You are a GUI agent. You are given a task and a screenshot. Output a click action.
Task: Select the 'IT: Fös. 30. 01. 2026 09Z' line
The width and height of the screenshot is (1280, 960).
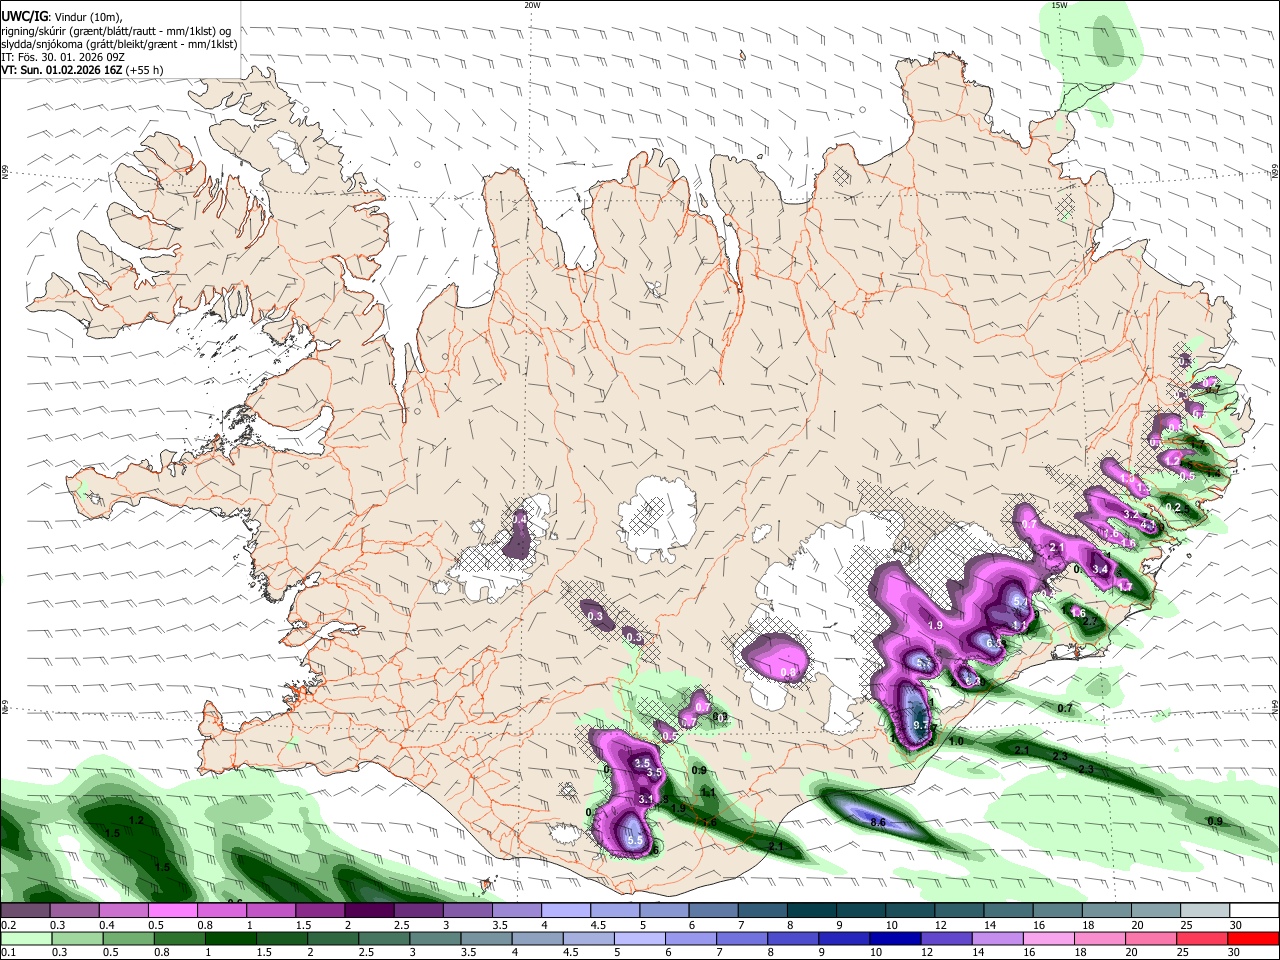63,57
